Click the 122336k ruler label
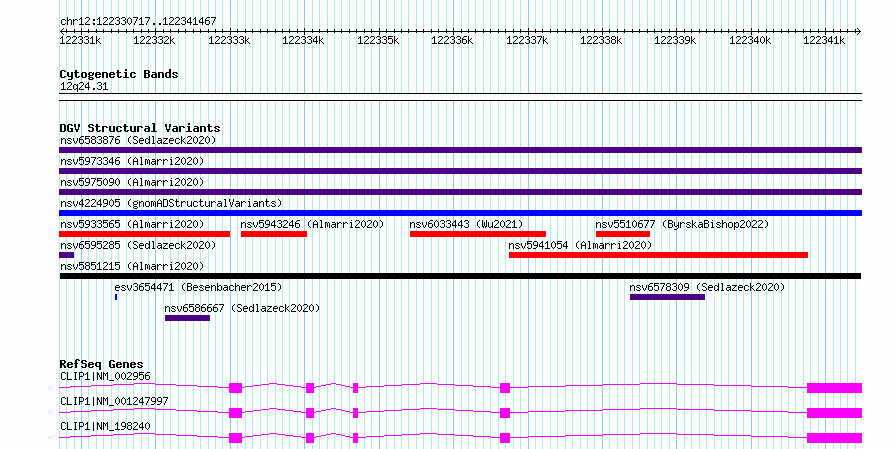This screenshot has height=449, width=890. pos(452,40)
